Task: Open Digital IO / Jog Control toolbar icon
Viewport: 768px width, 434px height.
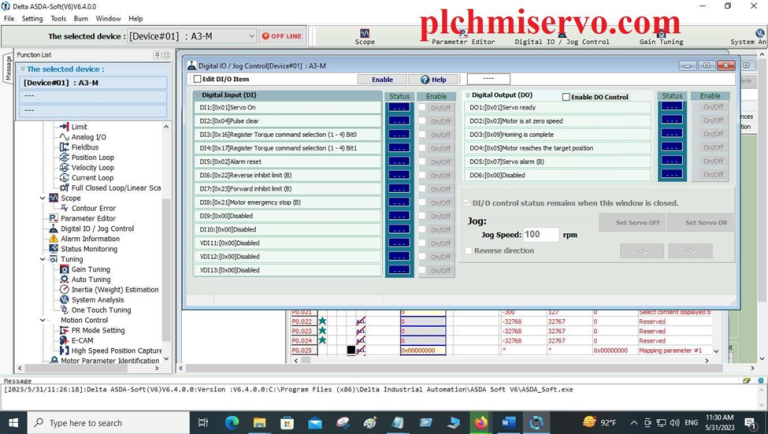Action: (x=562, y=34)
